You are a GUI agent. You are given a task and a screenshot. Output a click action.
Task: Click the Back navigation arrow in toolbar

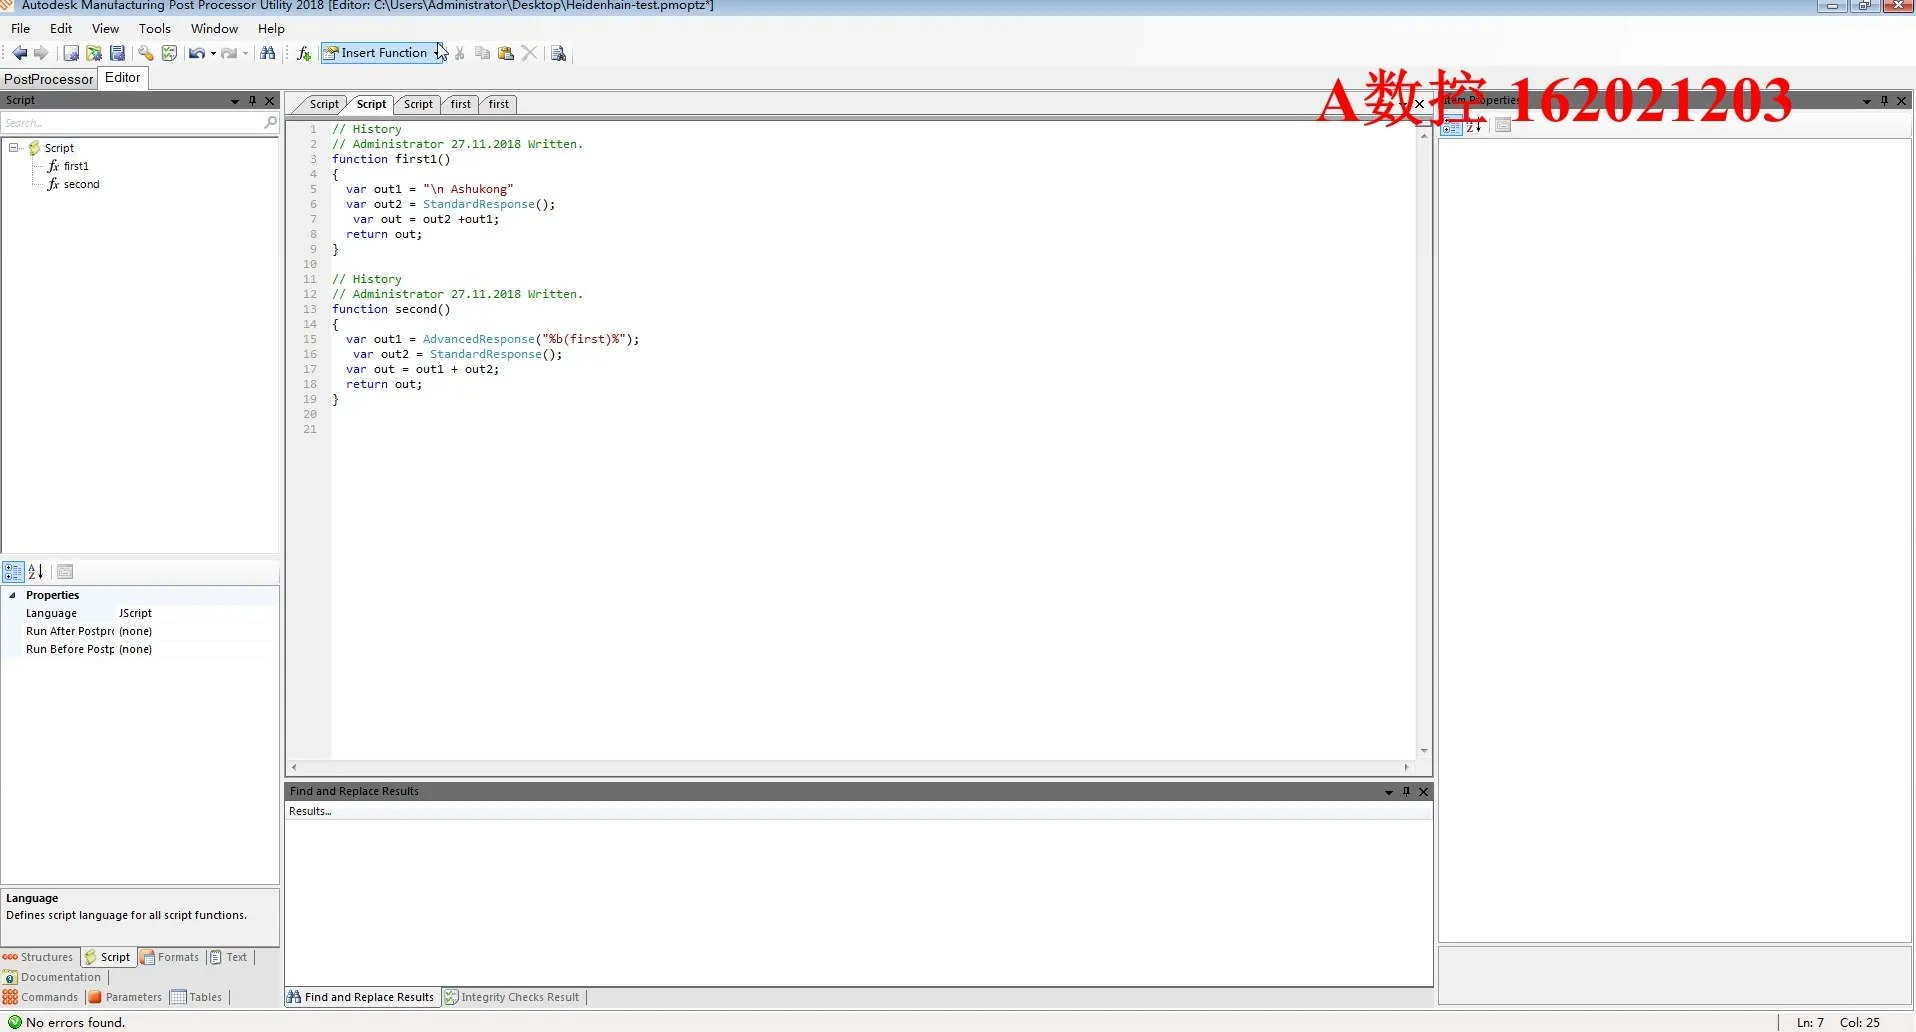tap(19, 53)
